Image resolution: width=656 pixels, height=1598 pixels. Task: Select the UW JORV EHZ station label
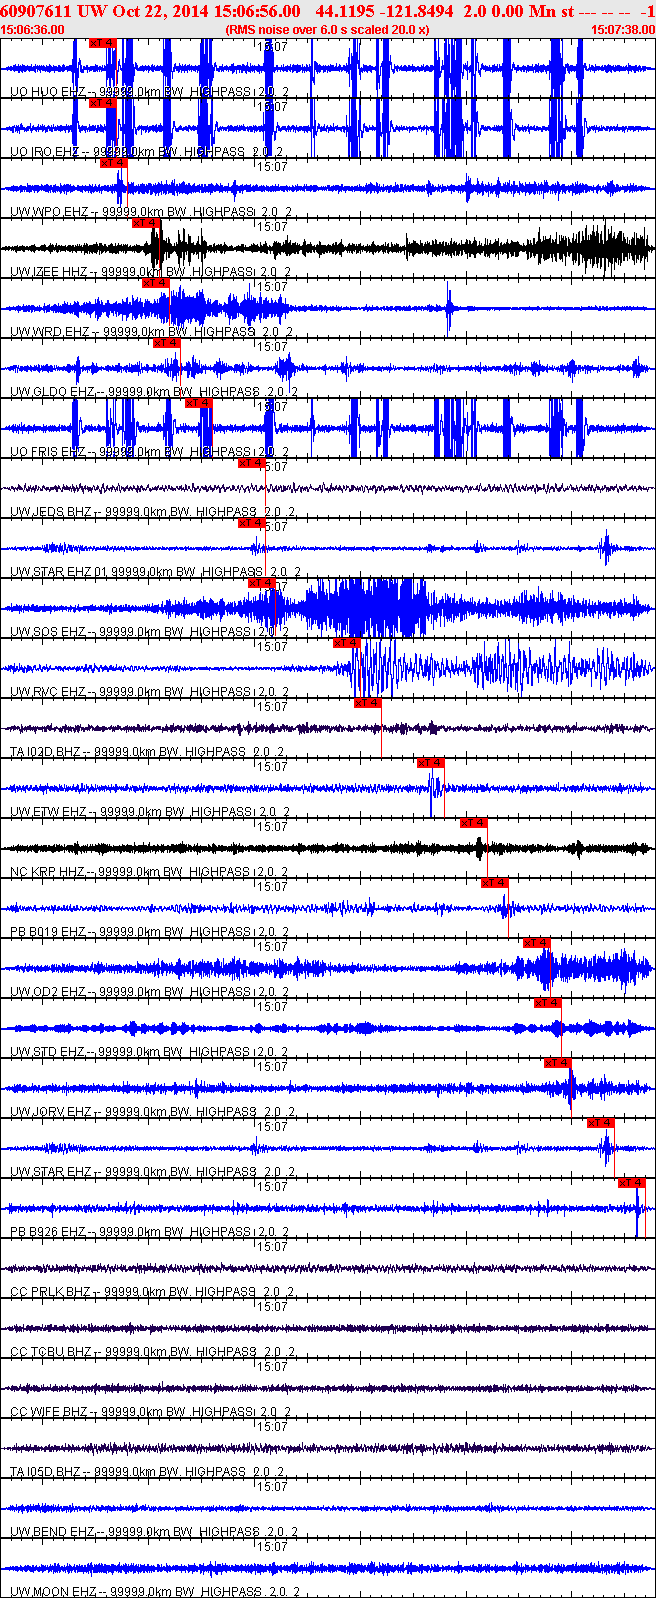(152, 1112)
